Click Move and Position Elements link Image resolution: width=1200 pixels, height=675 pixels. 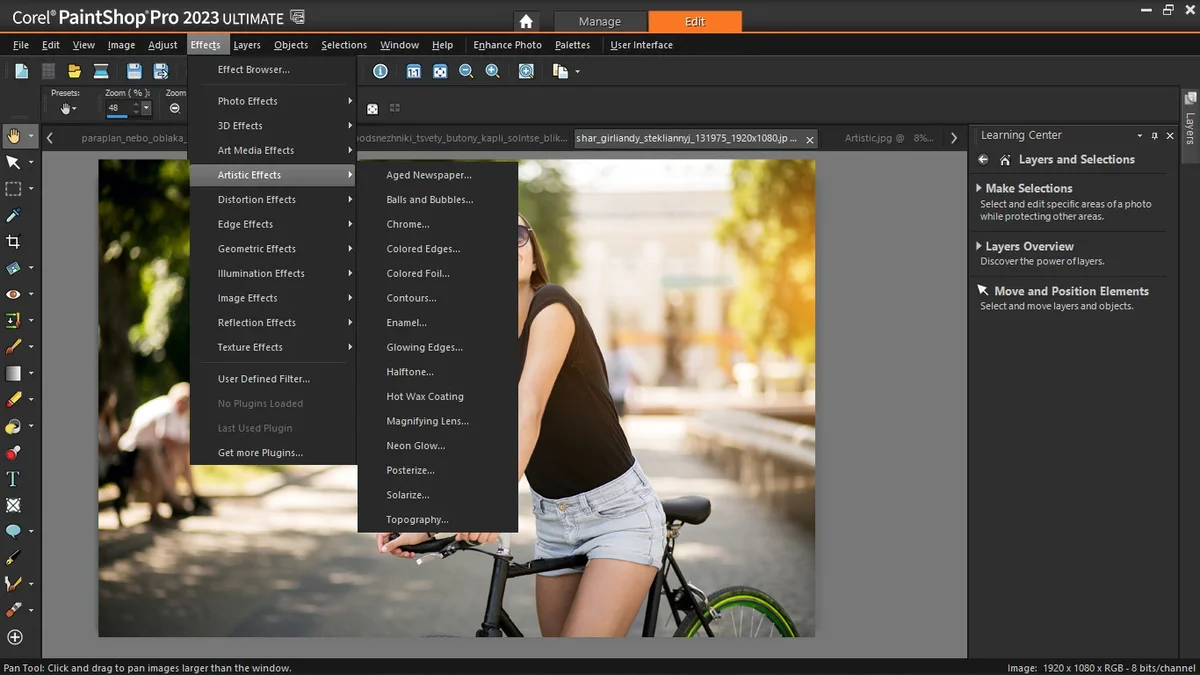point(1070,291)
